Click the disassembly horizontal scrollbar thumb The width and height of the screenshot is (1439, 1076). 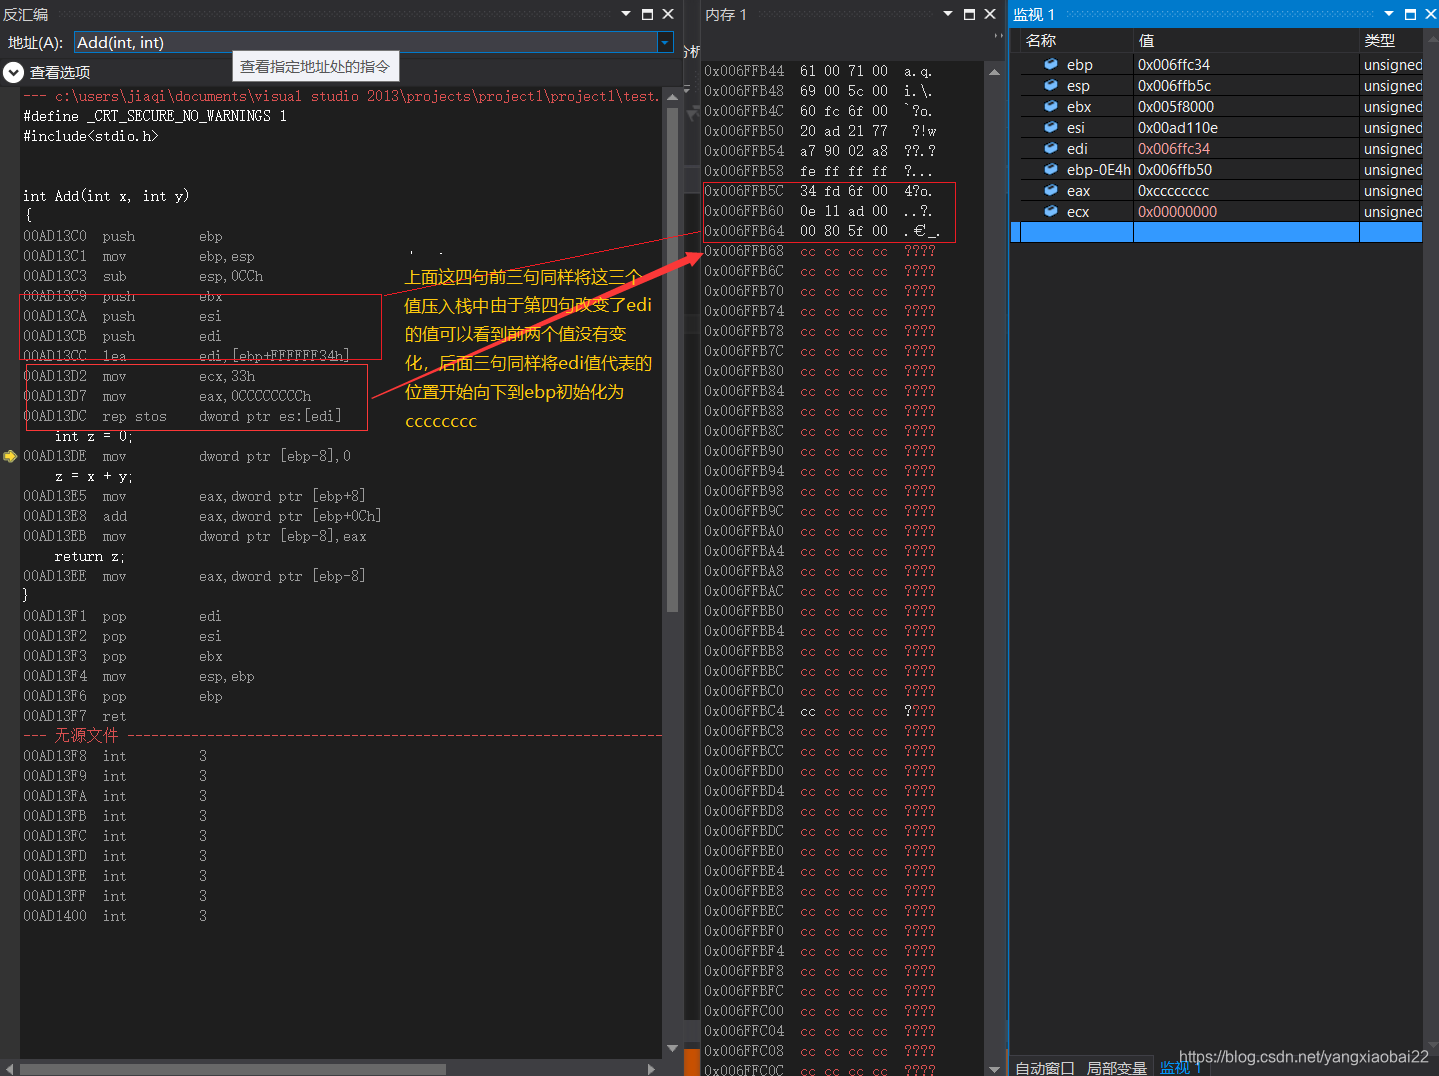click(233, 1068)
